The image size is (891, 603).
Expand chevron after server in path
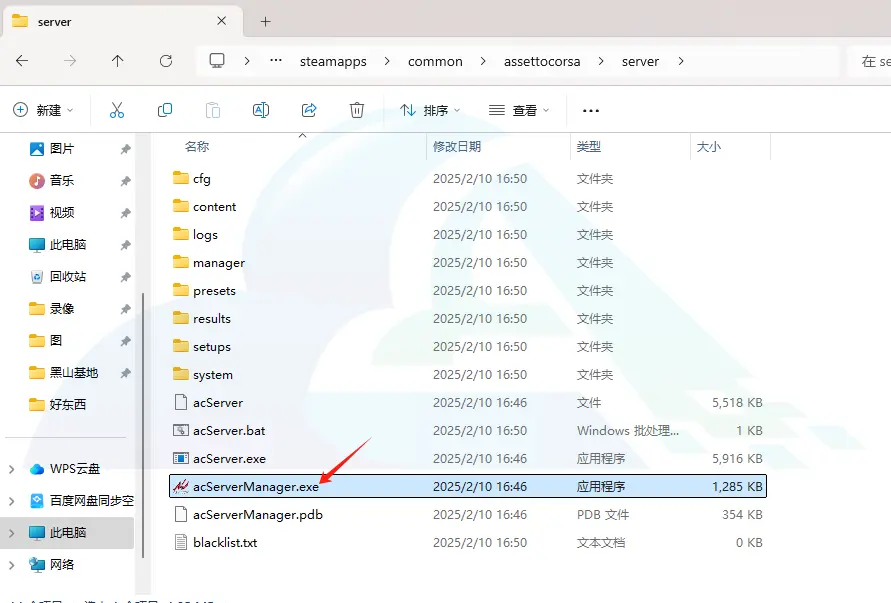click(681, 61)
